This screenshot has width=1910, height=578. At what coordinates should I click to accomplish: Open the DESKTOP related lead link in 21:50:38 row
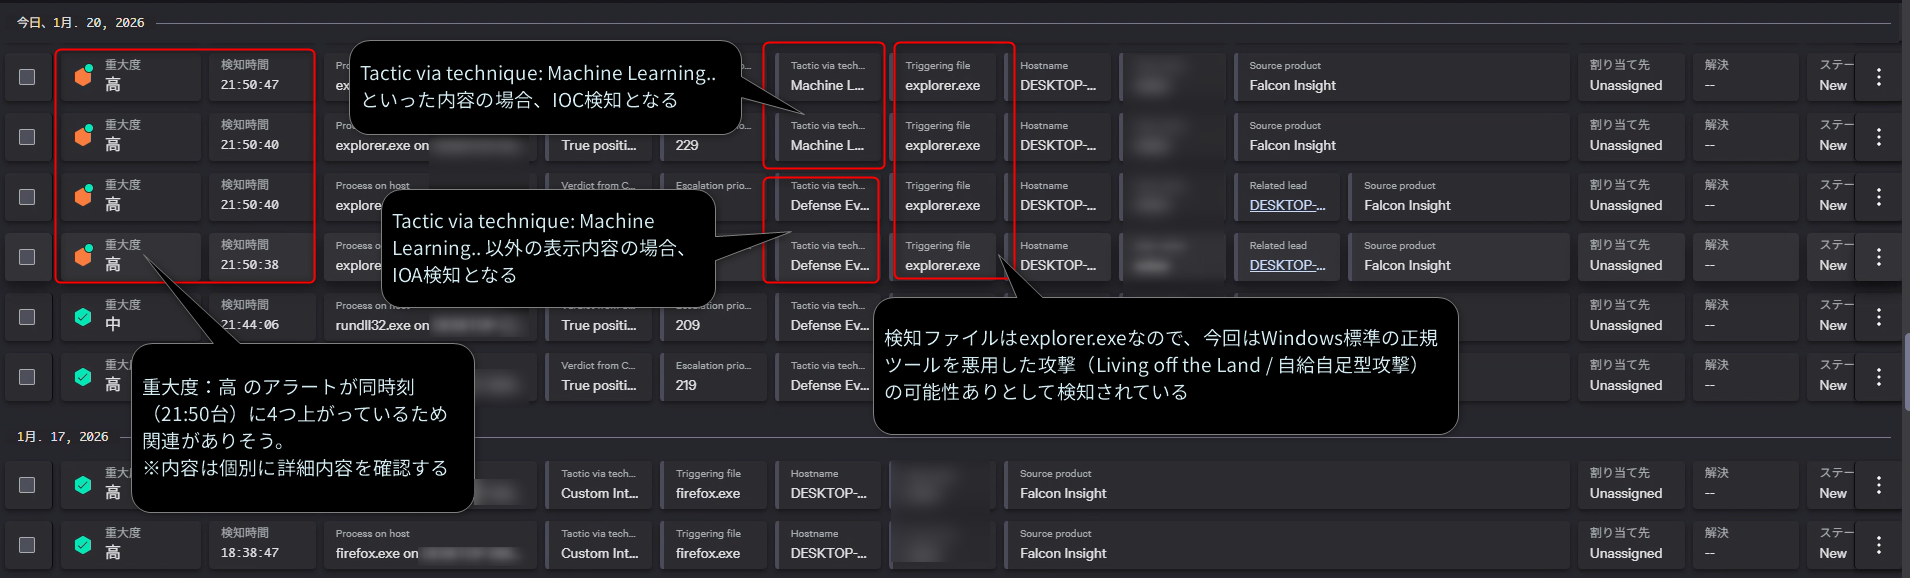(1286, 265)
